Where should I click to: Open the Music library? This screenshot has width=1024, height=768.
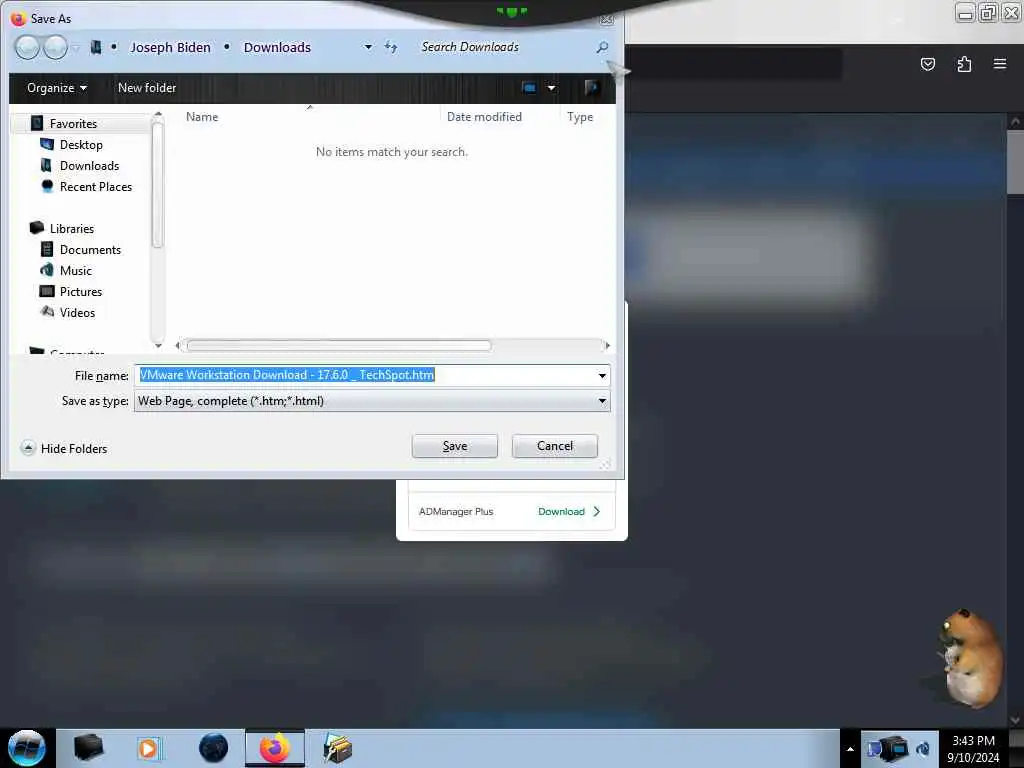click(x=76, y=270)
